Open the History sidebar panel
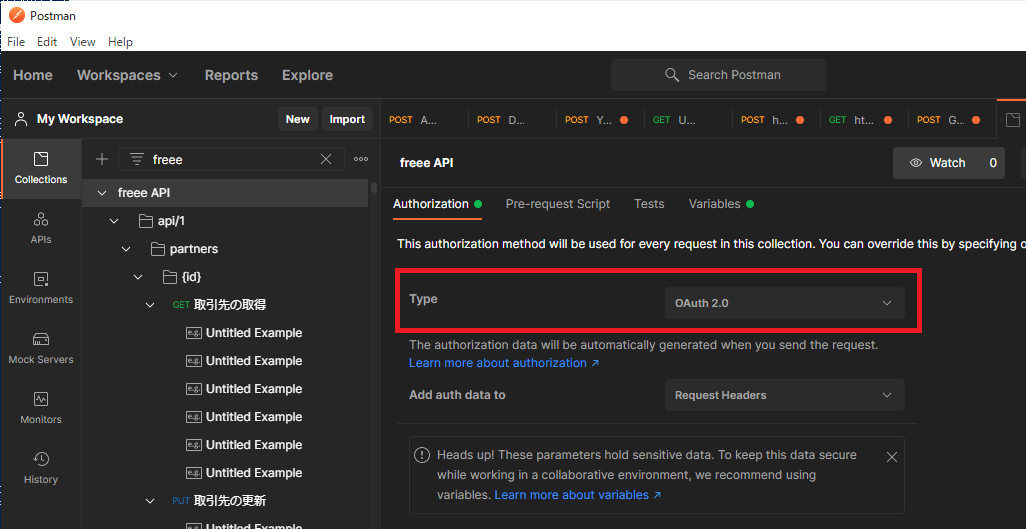This screenshot has height=529, width=1026. (41, 468)
